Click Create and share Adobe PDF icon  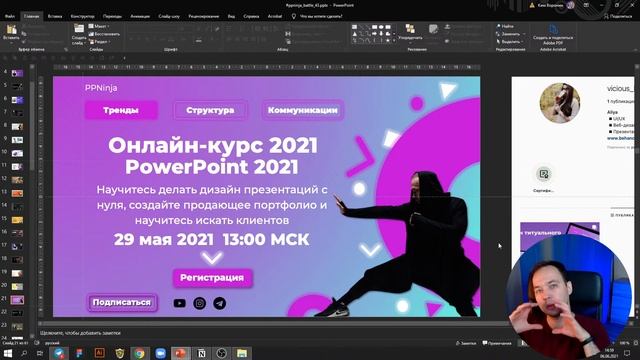[x=553, y=29]
